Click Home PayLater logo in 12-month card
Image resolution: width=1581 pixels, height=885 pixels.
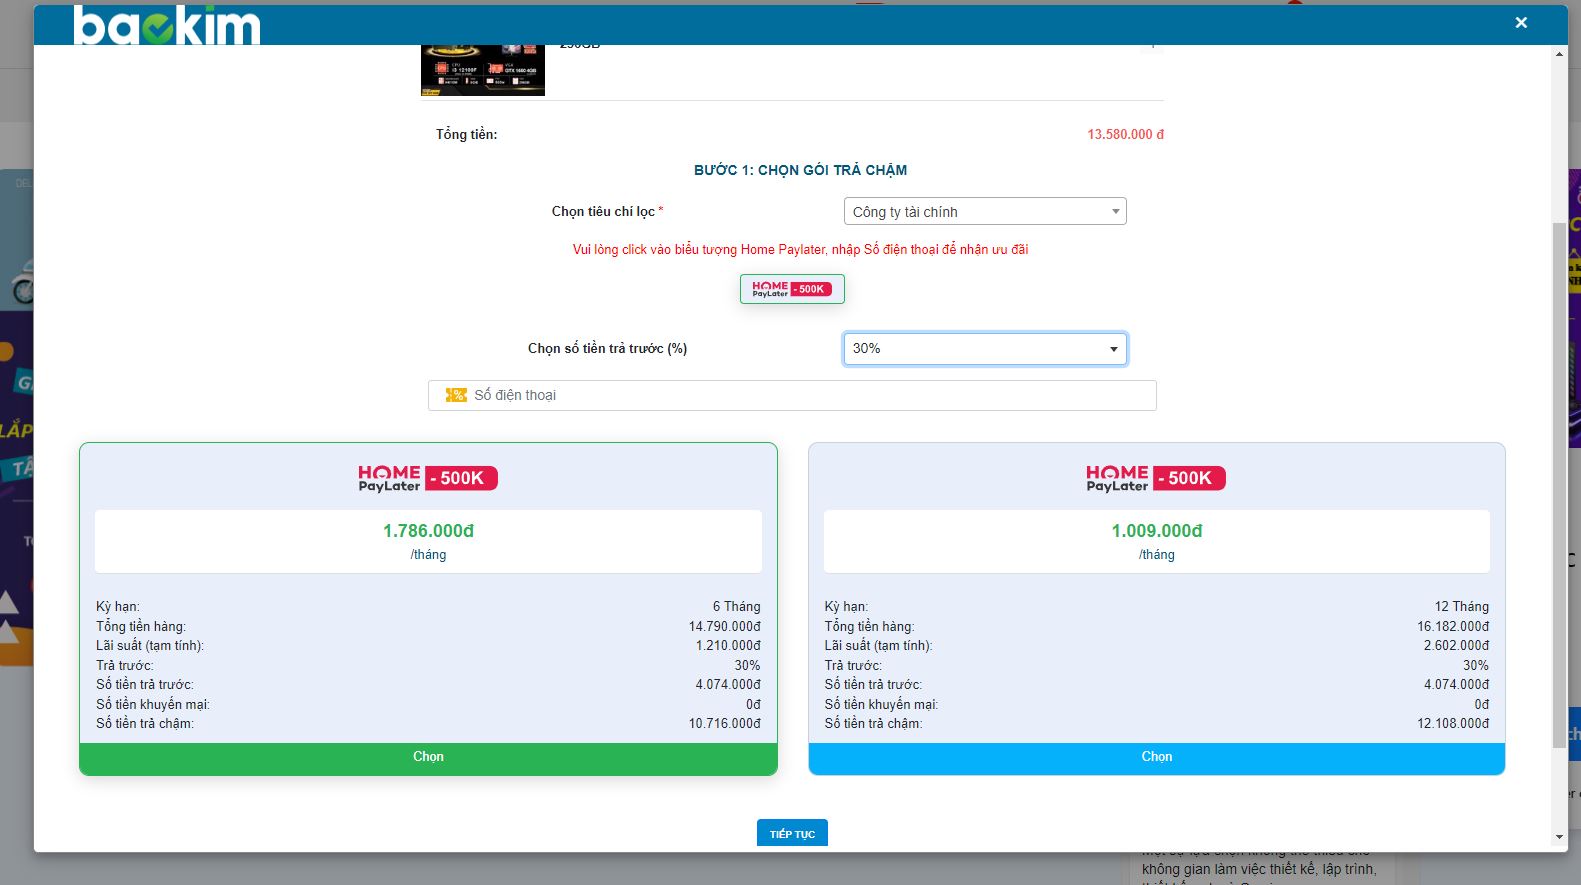(1156, 478)
